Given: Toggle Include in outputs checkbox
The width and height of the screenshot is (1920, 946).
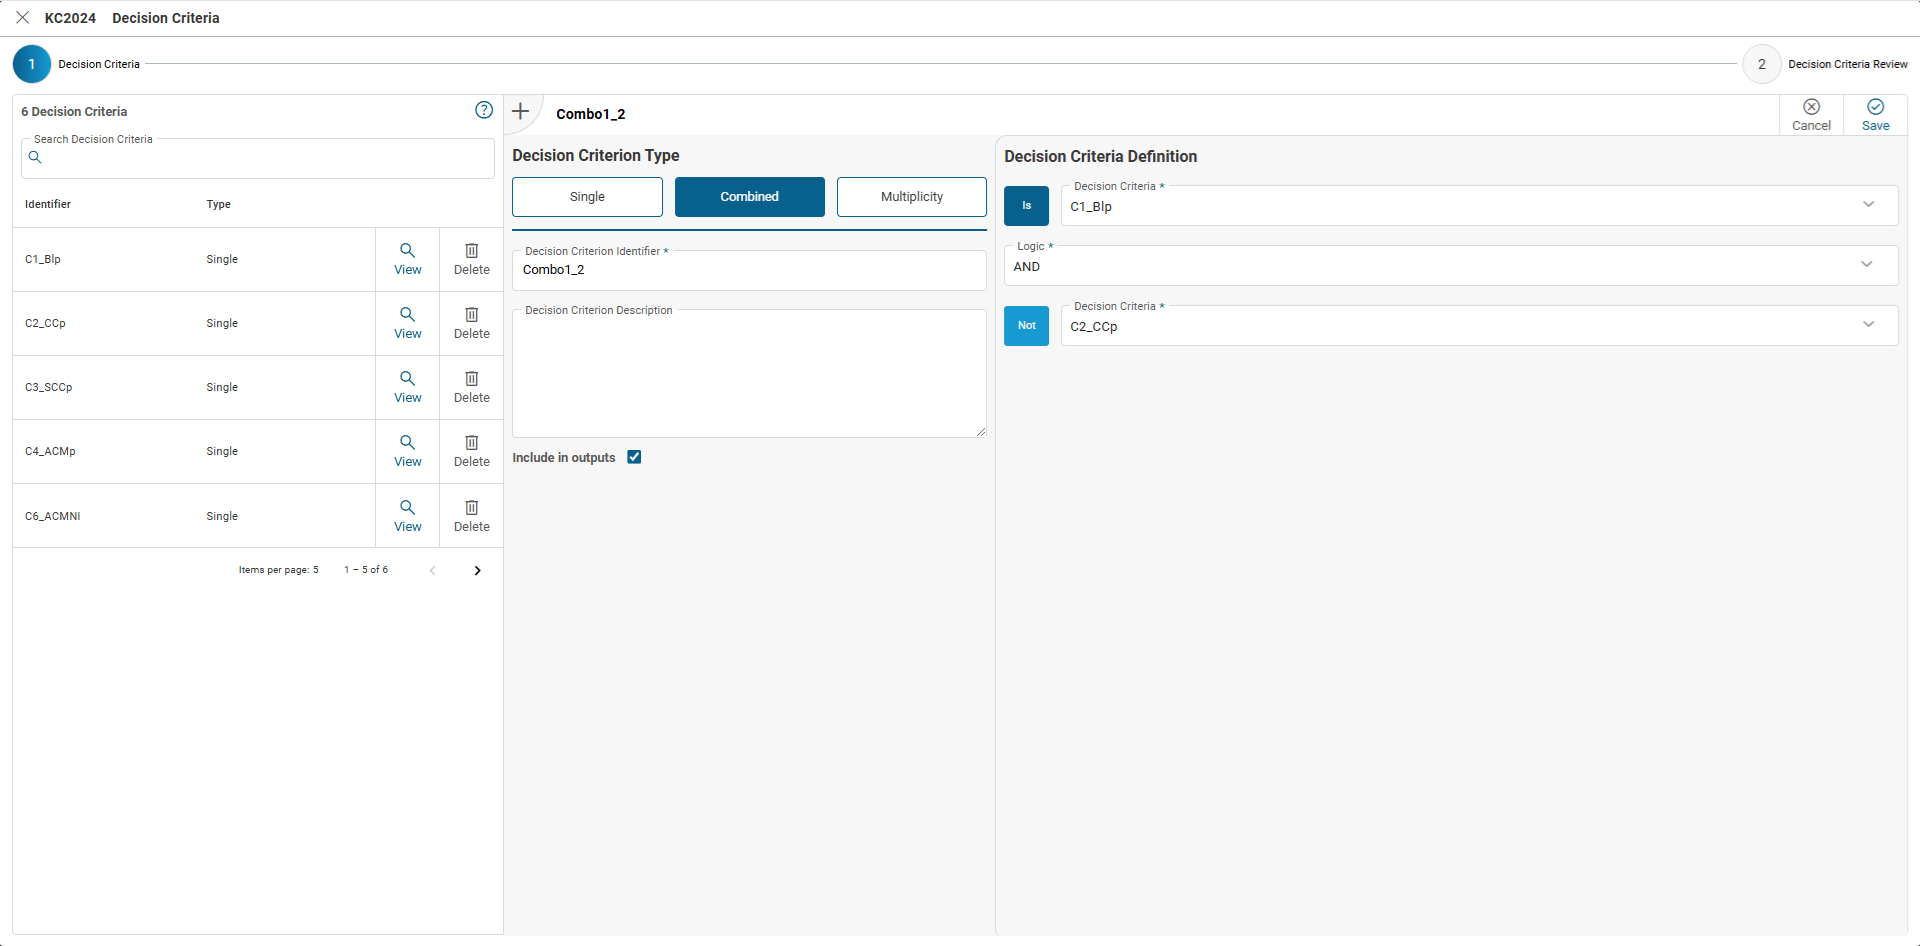Looking at the screenshot, I should pyautogui.click(x=634, y=457).
